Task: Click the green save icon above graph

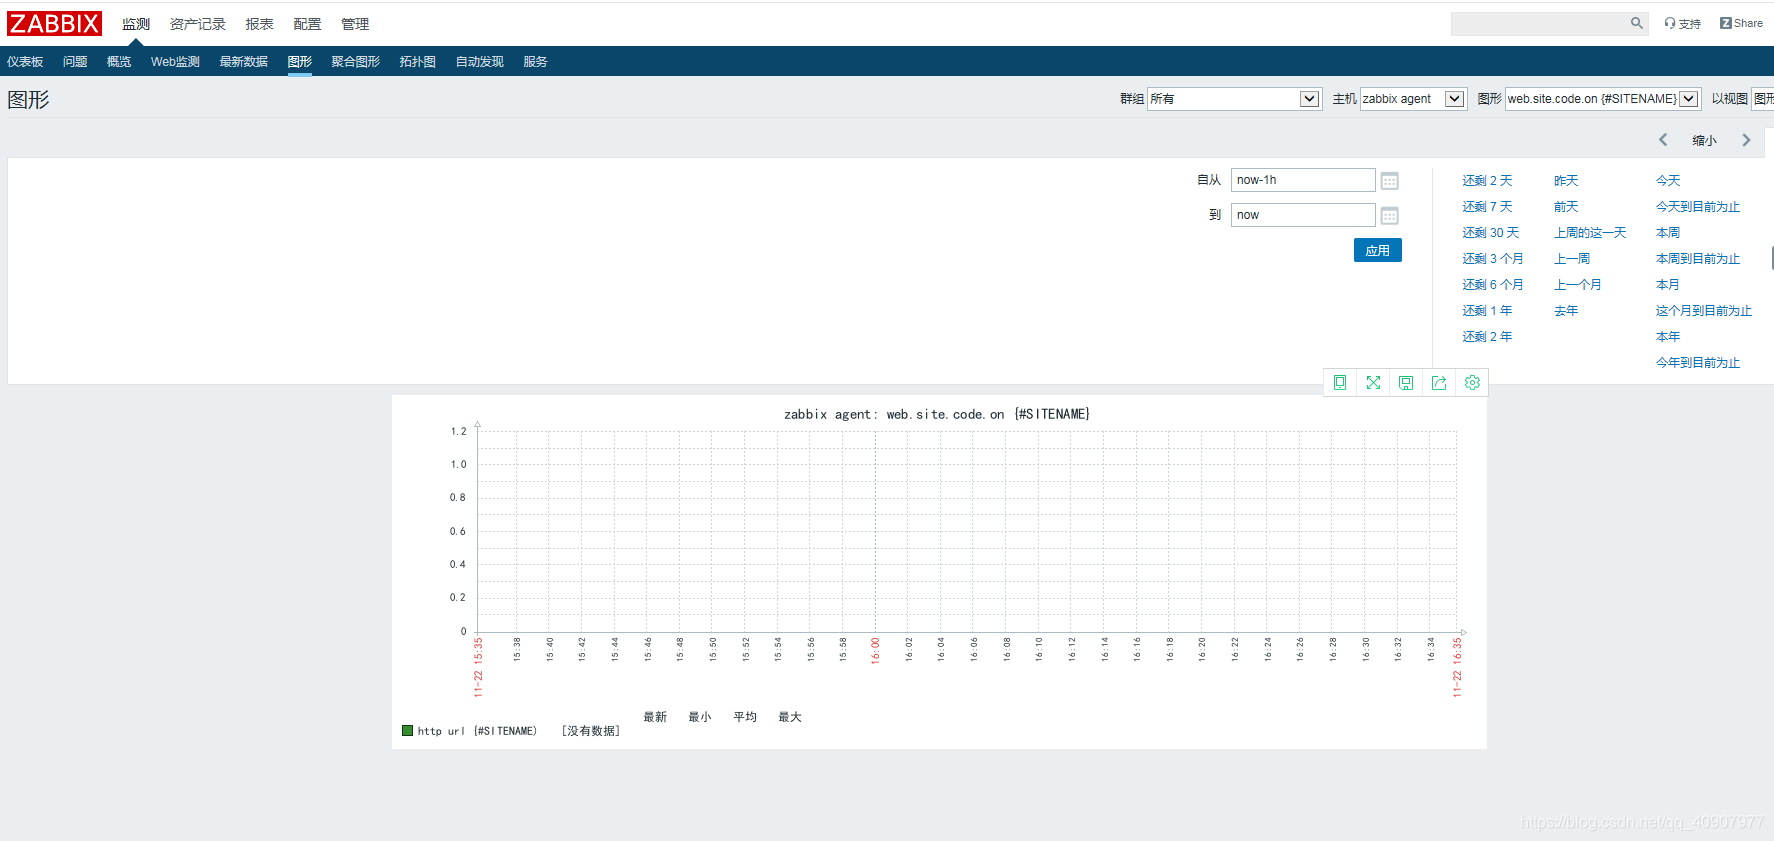Action: 1406,382
